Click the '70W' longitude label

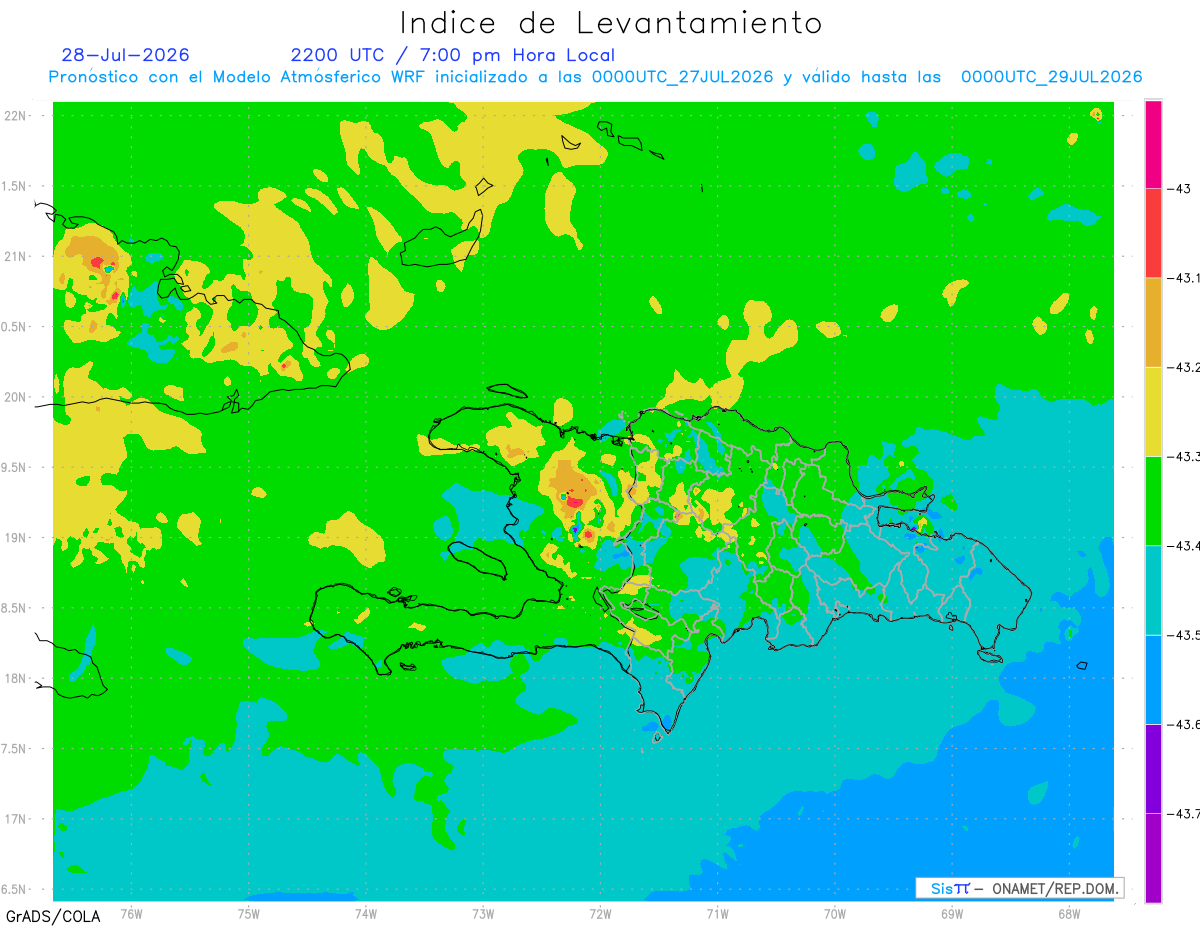(x=835, y=913)
